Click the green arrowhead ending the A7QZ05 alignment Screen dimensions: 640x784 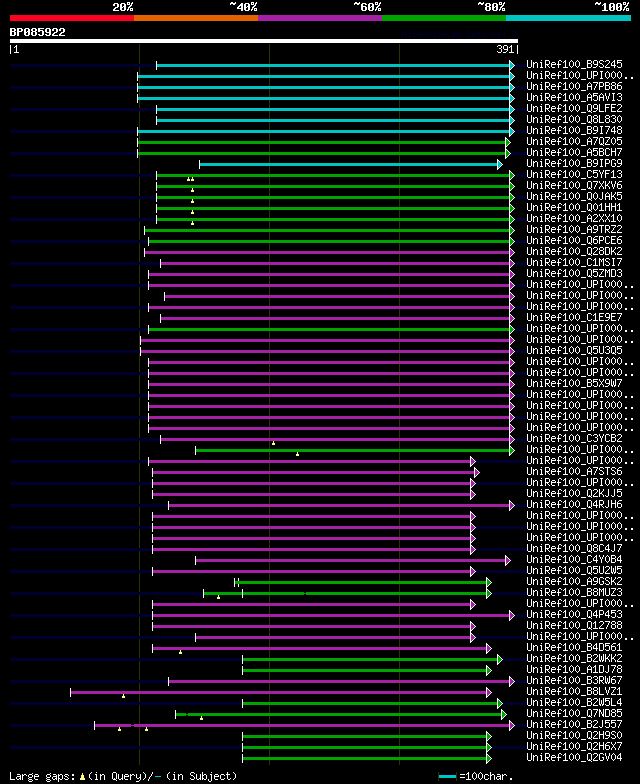508,142
